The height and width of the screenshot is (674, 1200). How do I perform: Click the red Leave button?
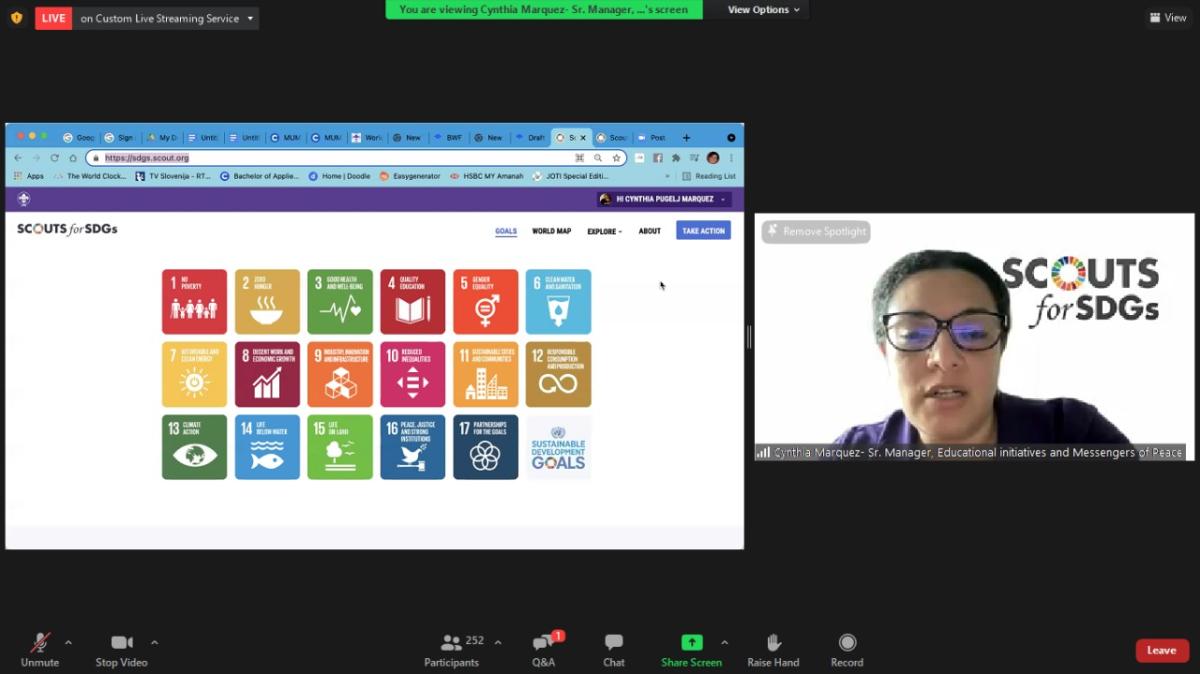[x=1161, y=650]
